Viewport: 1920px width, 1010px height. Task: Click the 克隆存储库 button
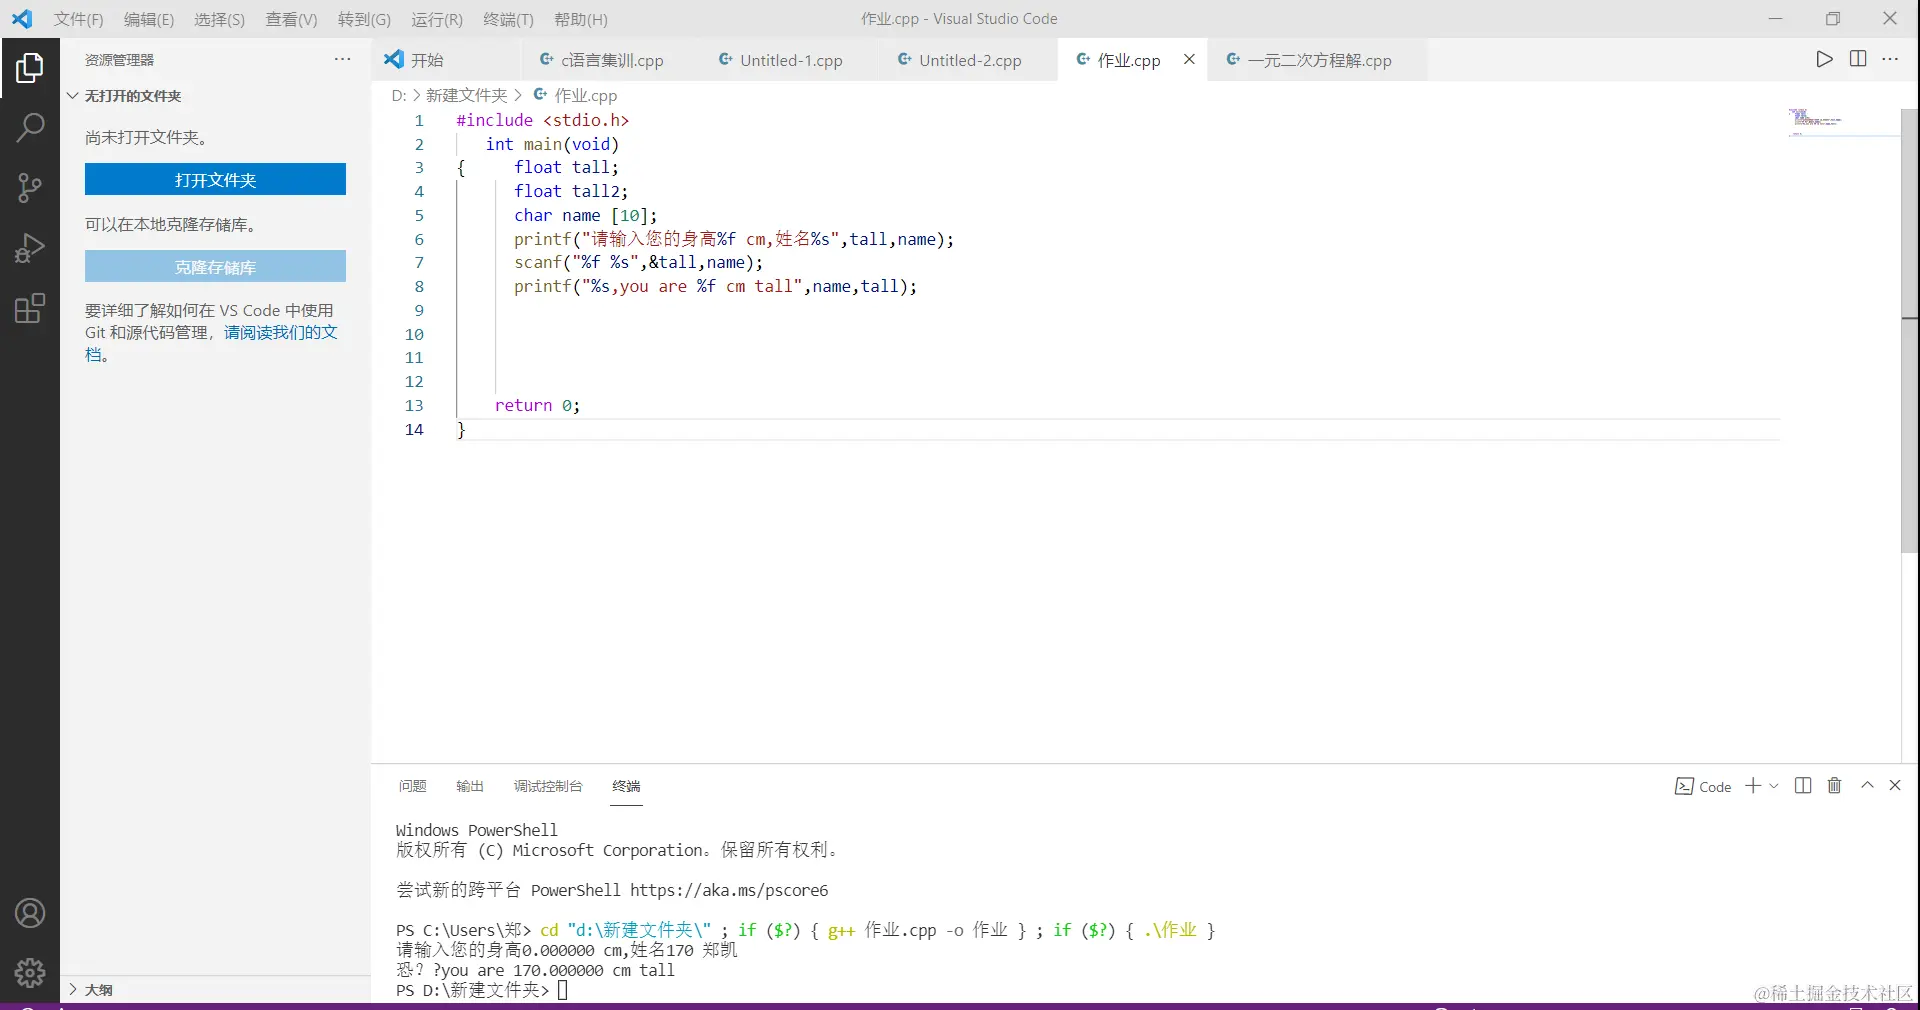click(215, 267)
